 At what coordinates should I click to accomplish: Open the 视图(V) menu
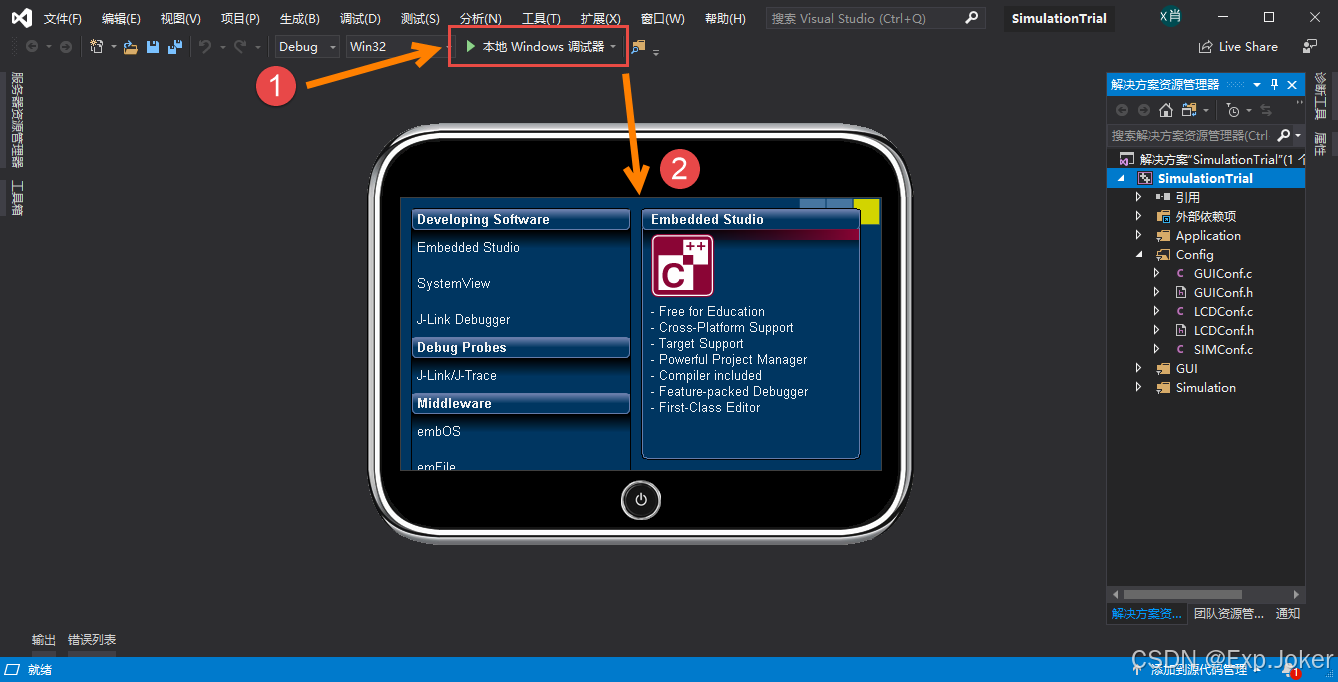click(180, 19)
